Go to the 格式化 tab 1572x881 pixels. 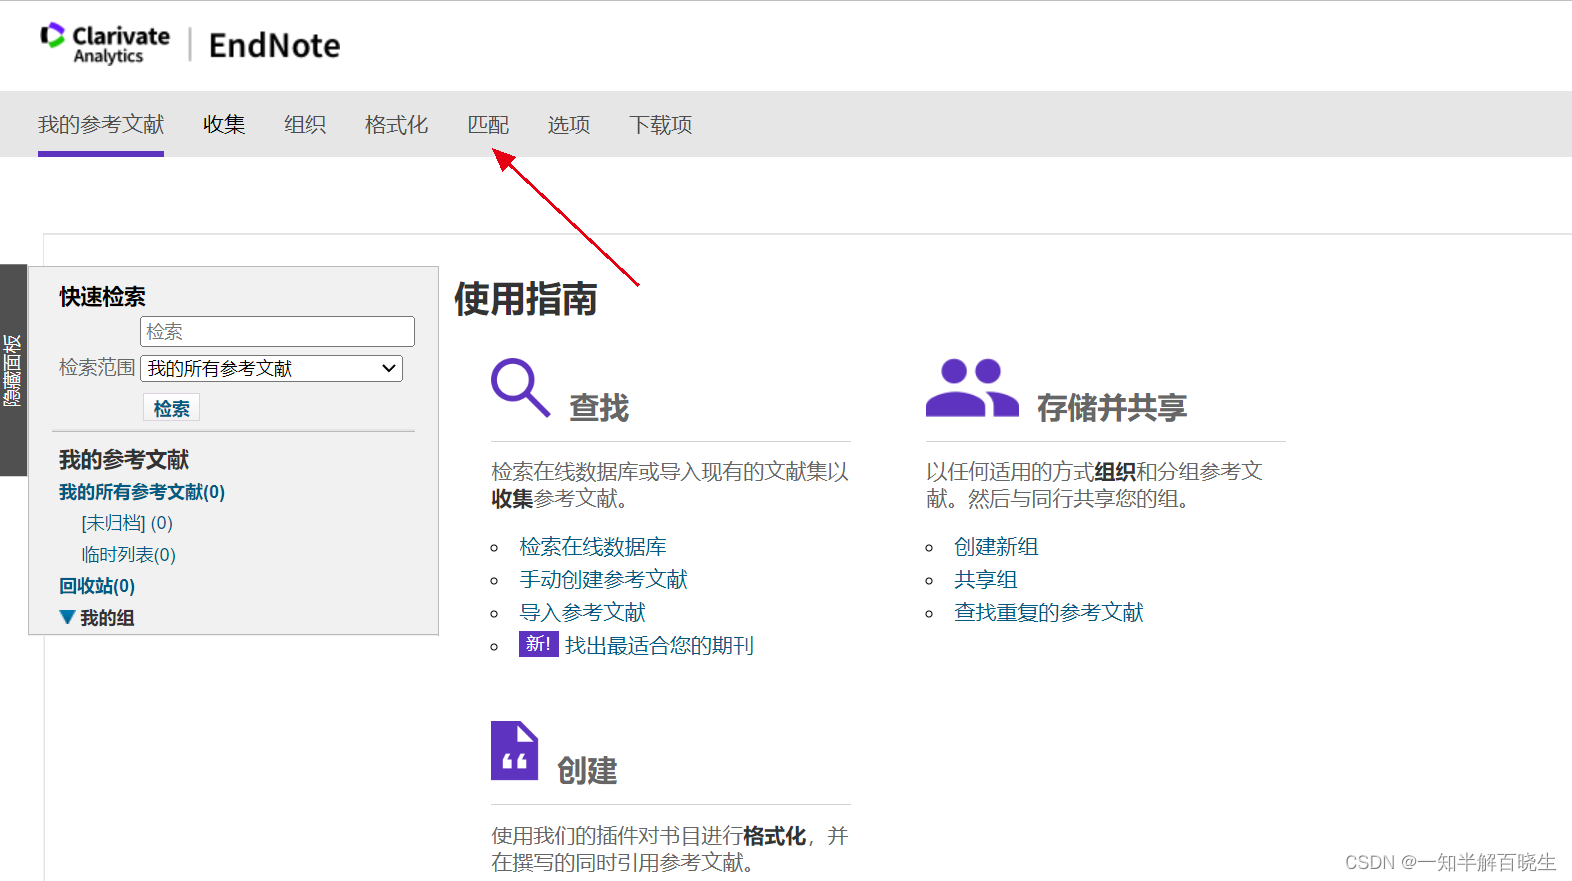pyautogui.click(x=396, y=125)
